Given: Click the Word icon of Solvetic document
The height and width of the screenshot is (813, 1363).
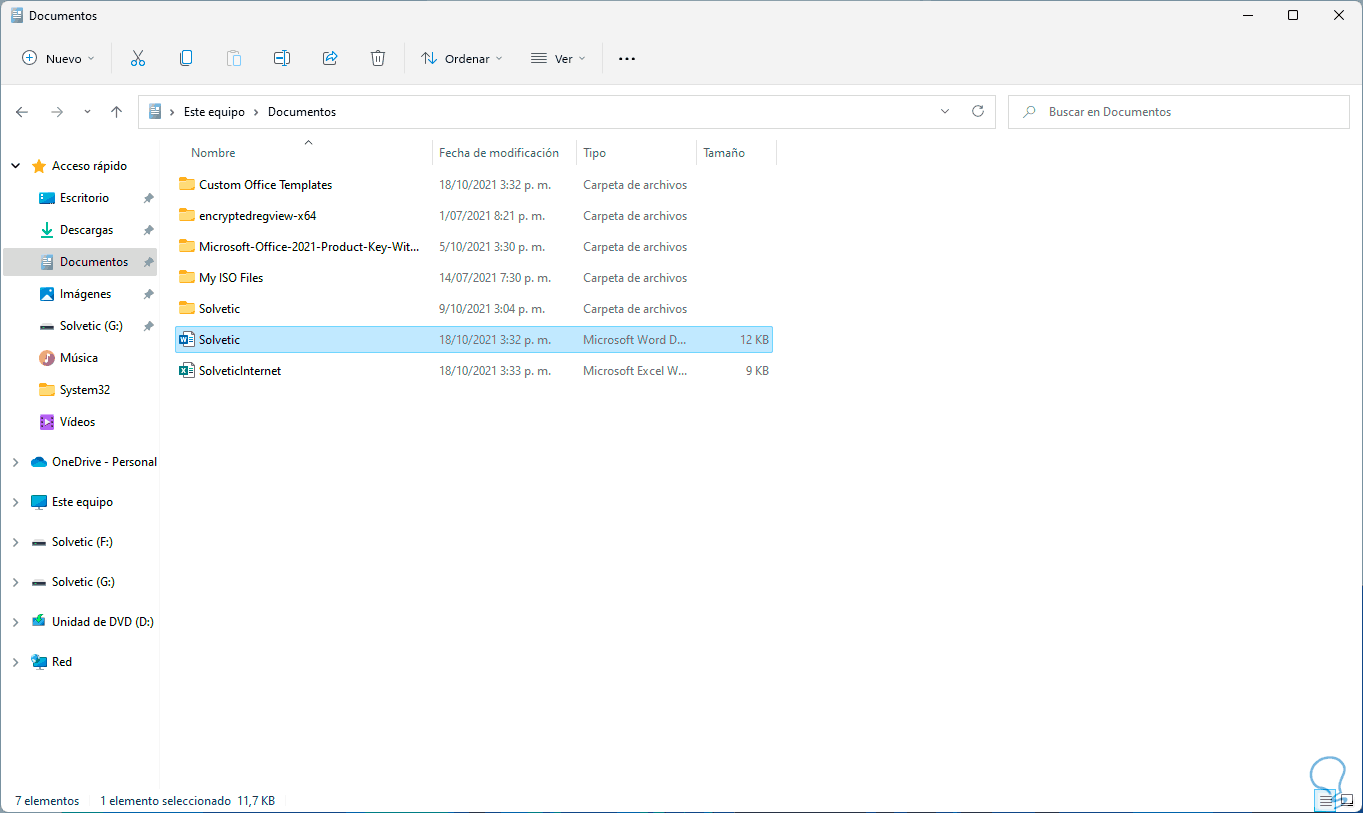Looking at the screenshot, I should pyautogui.click(x=186, y=340).
